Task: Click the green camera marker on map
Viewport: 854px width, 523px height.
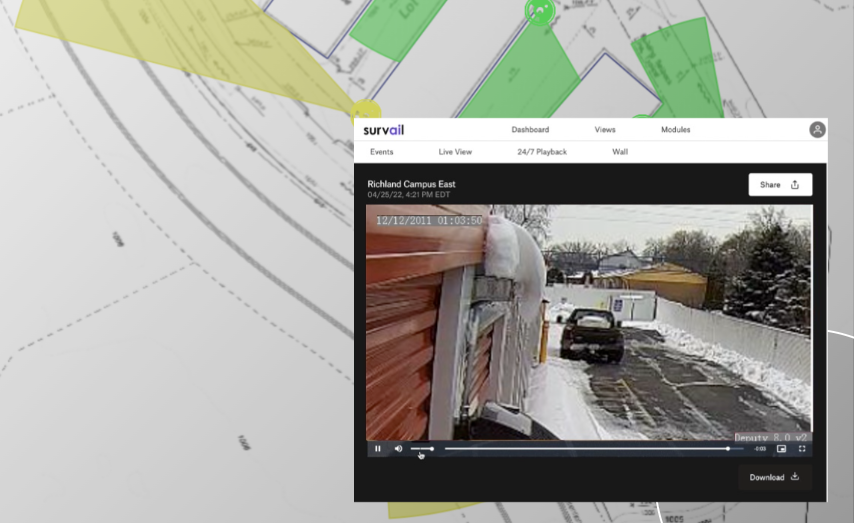Action: point(540,11)
